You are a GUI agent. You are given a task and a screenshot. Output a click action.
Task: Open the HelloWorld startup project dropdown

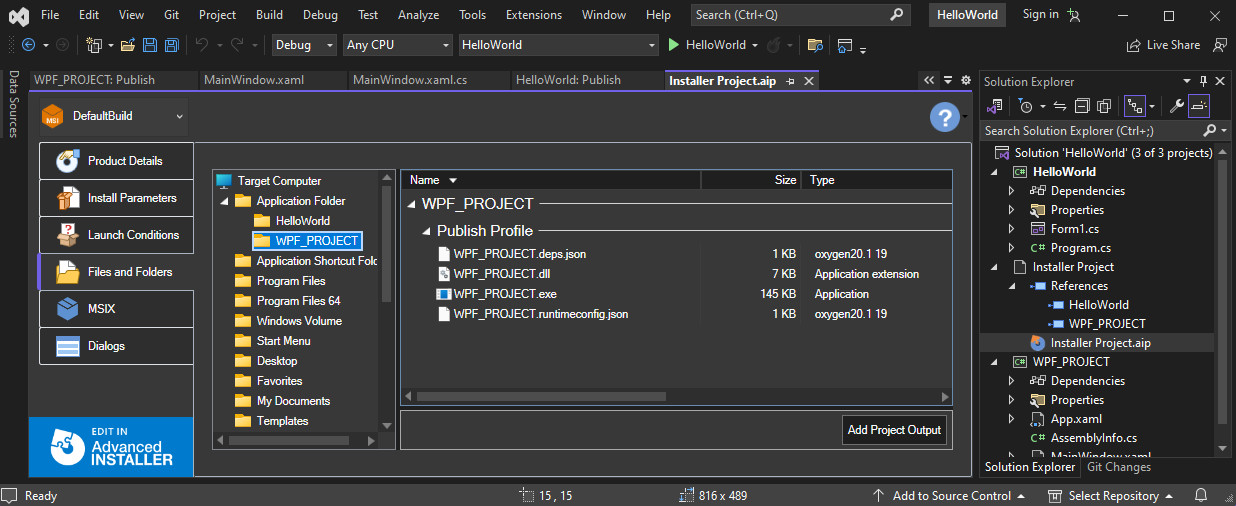click(x=558, y=45)
